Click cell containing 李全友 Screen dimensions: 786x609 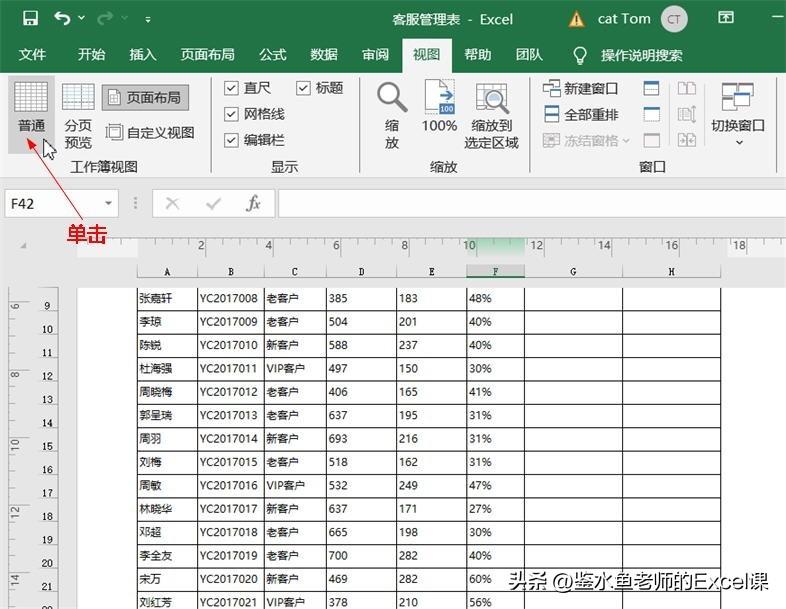point(167,555)
